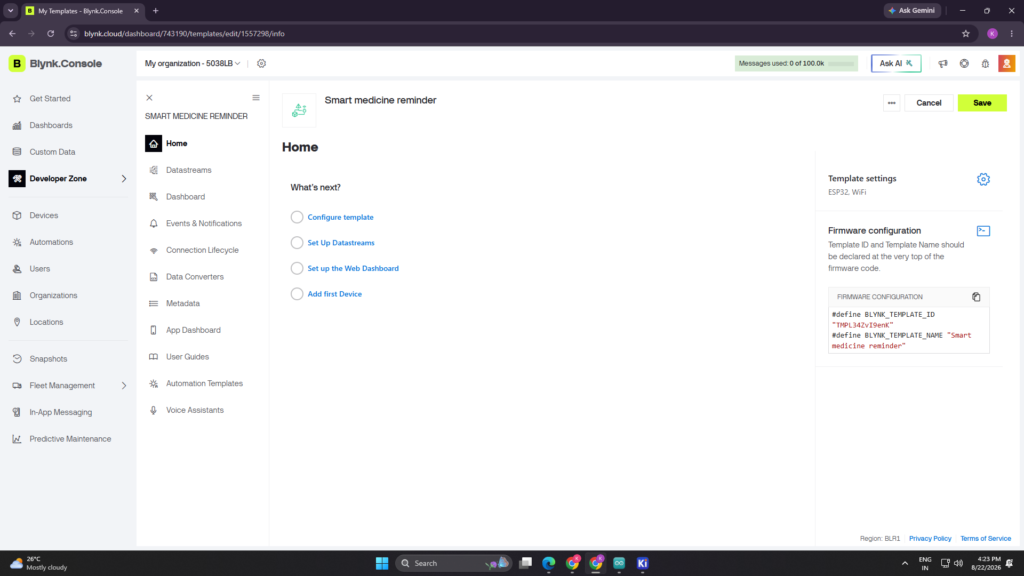Screen dimensions: 1024x576
Task: Open Events & Notifications tab
Action: [x=203, y=224]
